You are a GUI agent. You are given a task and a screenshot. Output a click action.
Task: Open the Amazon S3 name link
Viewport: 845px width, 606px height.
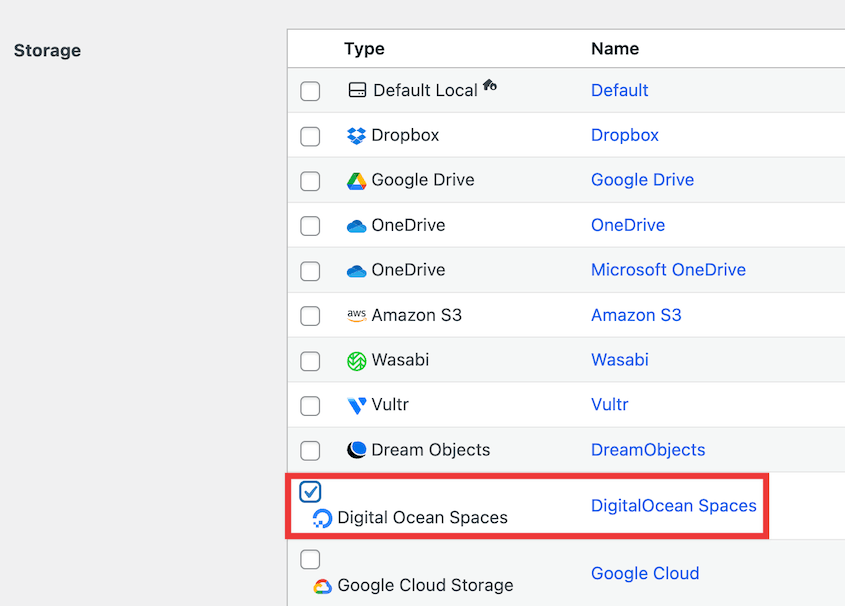tap(636, 315)
